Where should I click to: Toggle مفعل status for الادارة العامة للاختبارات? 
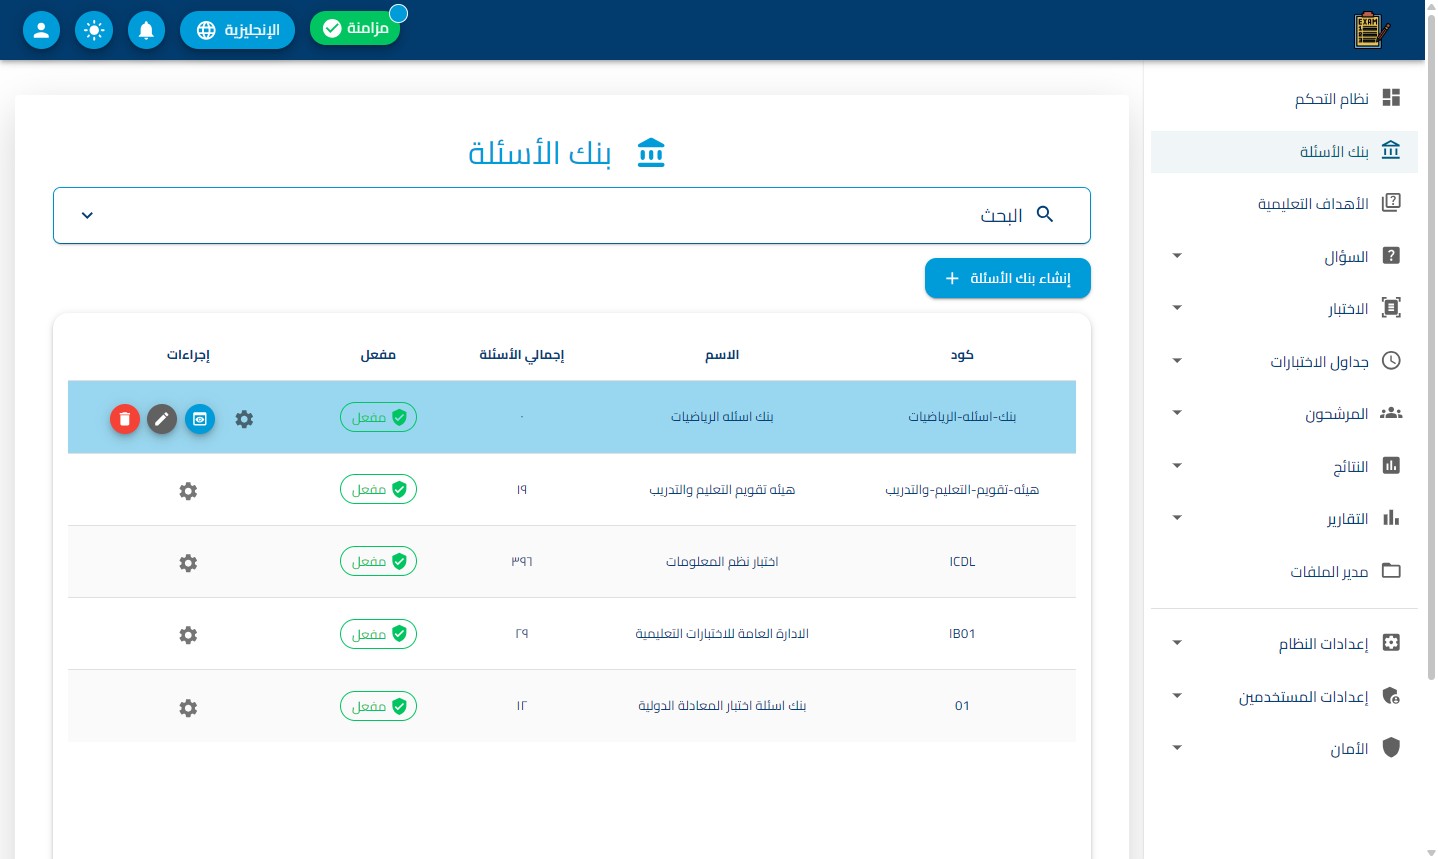[x=378, y=634]
